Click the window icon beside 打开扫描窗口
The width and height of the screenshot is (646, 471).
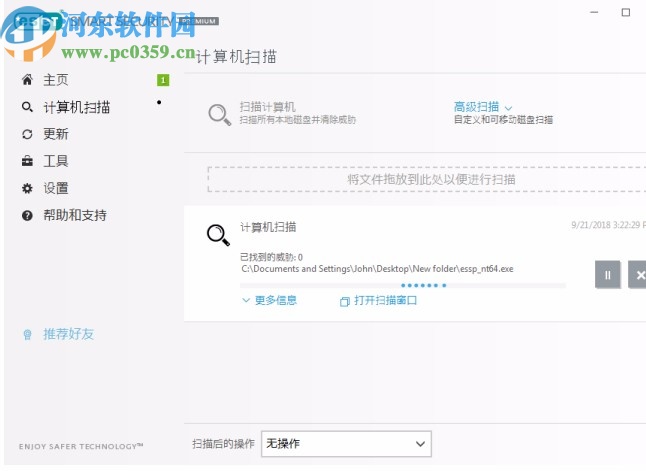click(x=344, y=301)
